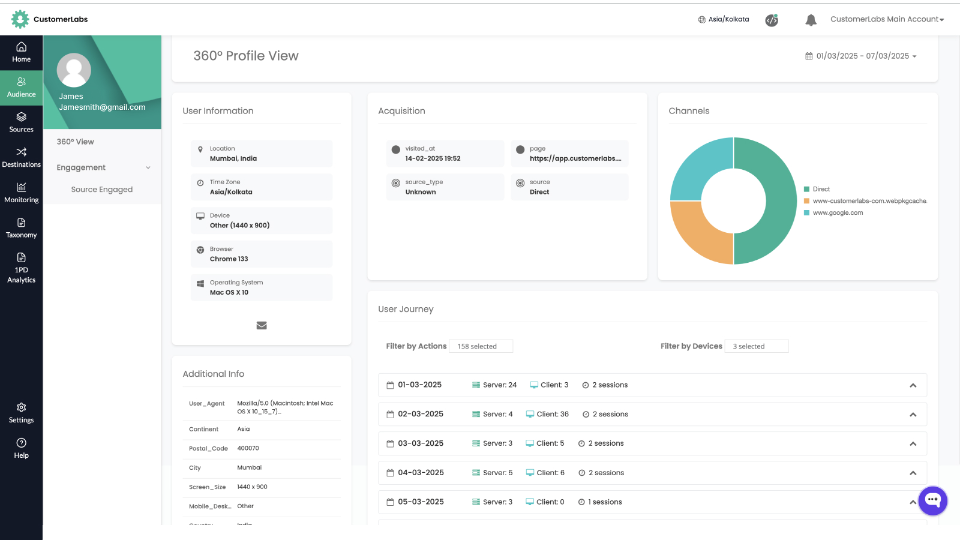The width and height of the screenshot is (960, 540).
Task: Click the green Direct segment of donut chart
Action: click(x=780, y=201)
